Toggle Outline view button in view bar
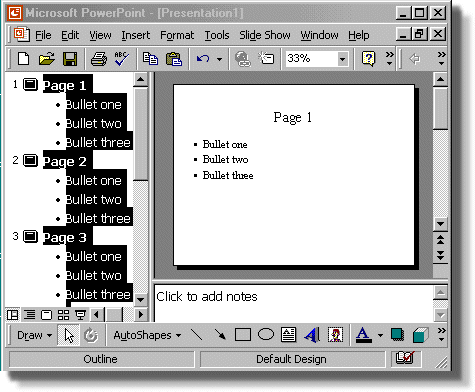This screenshot has width=475, height=392. [29, 314]
